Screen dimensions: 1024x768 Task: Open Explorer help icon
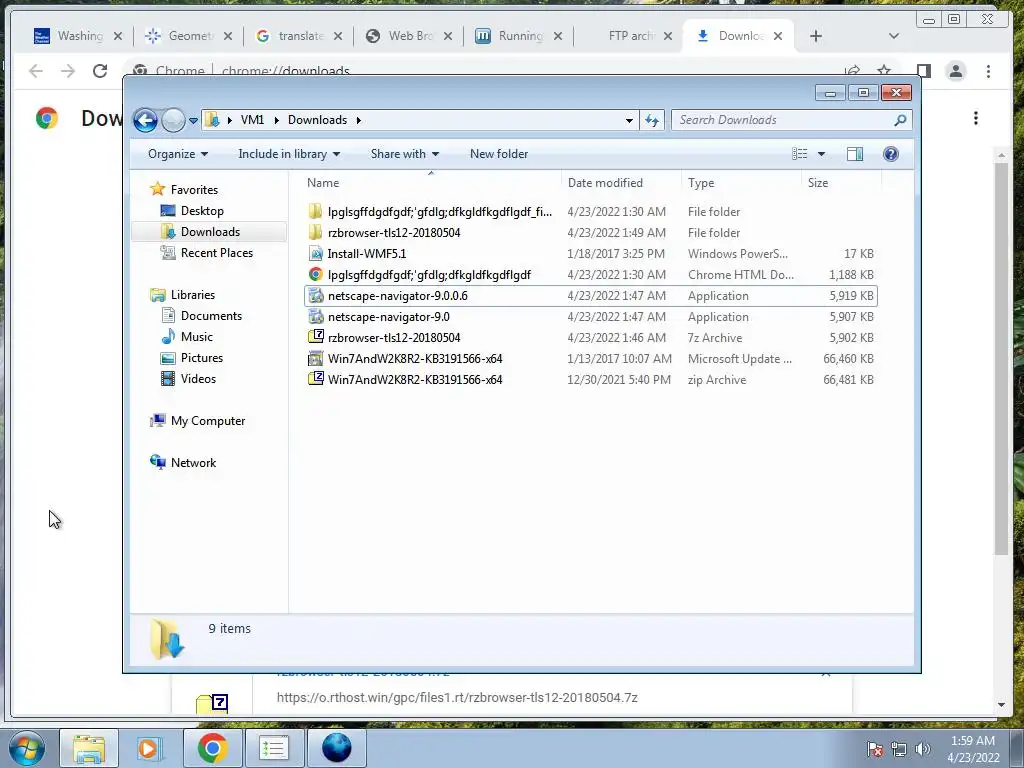click(x=891, y=154)
